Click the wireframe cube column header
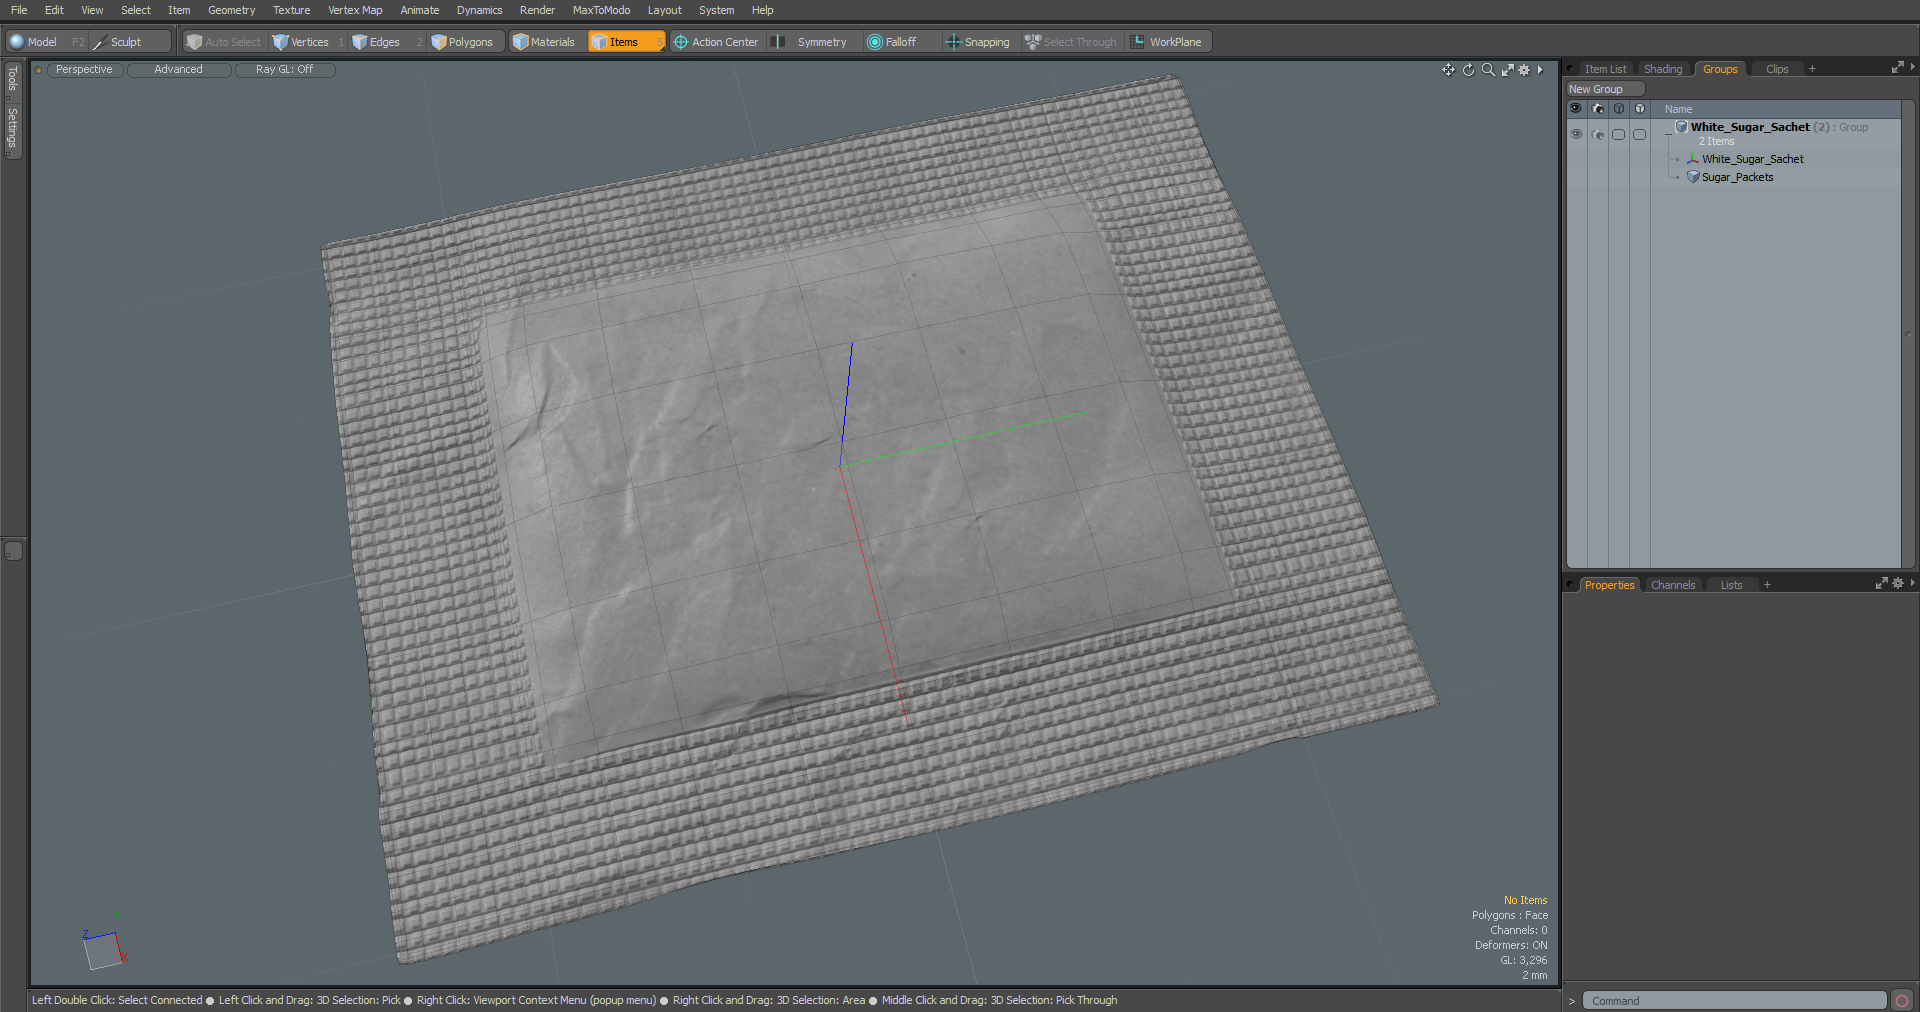 [x=1619, y=109]
